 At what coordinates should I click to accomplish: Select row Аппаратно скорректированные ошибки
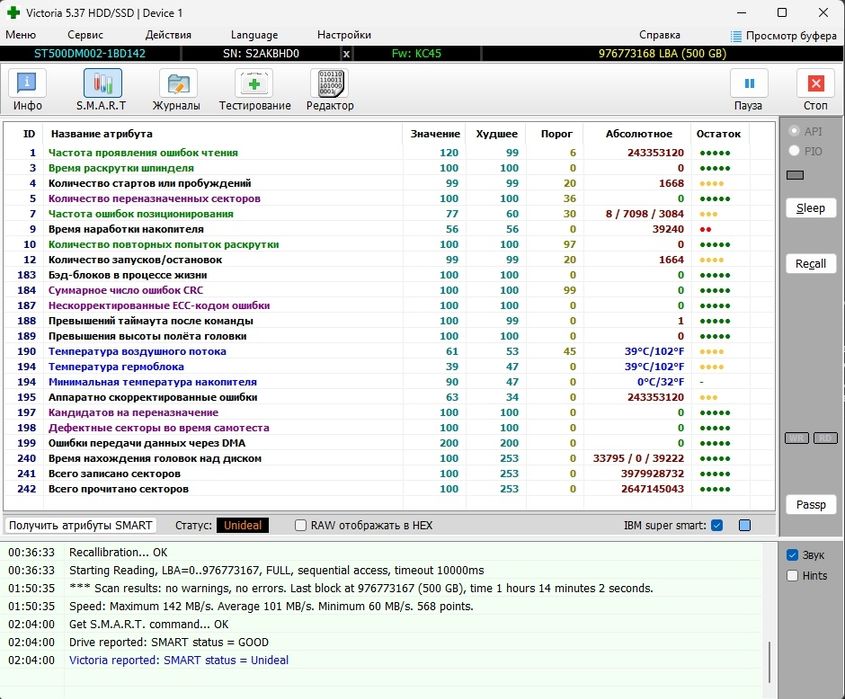(389, 397)
